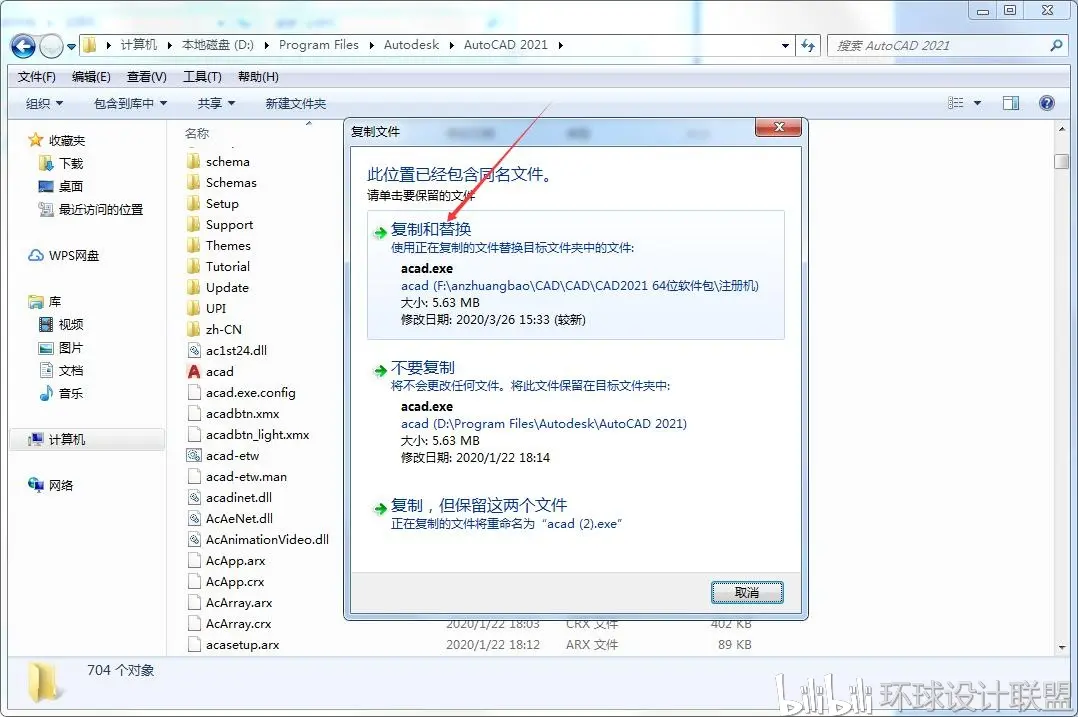Open the view options dropdown arrow

click(977, 103)
